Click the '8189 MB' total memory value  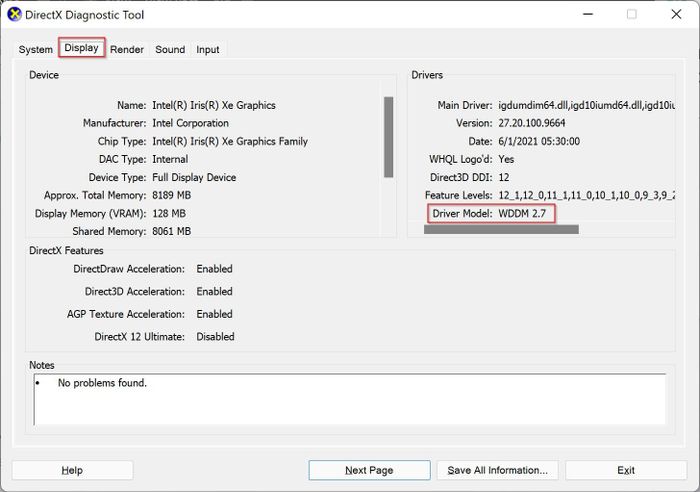171,196
